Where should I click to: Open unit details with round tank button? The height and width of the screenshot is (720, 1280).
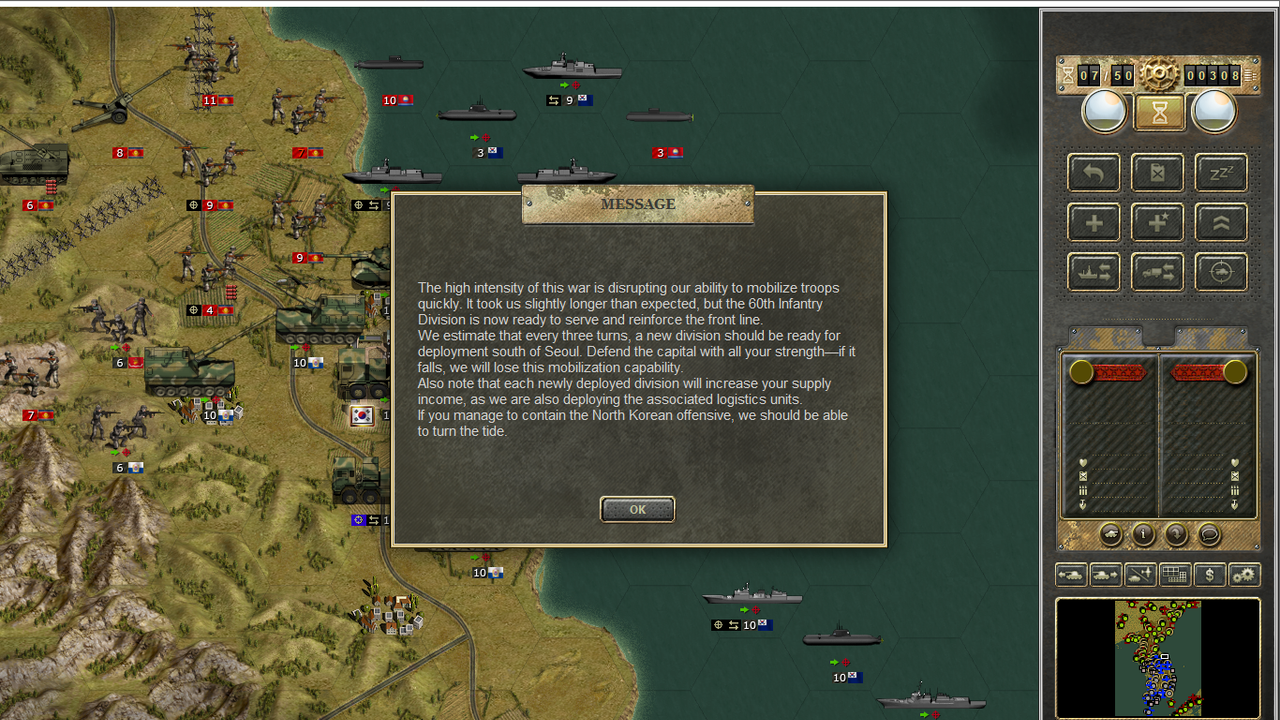pos(1111,535)
